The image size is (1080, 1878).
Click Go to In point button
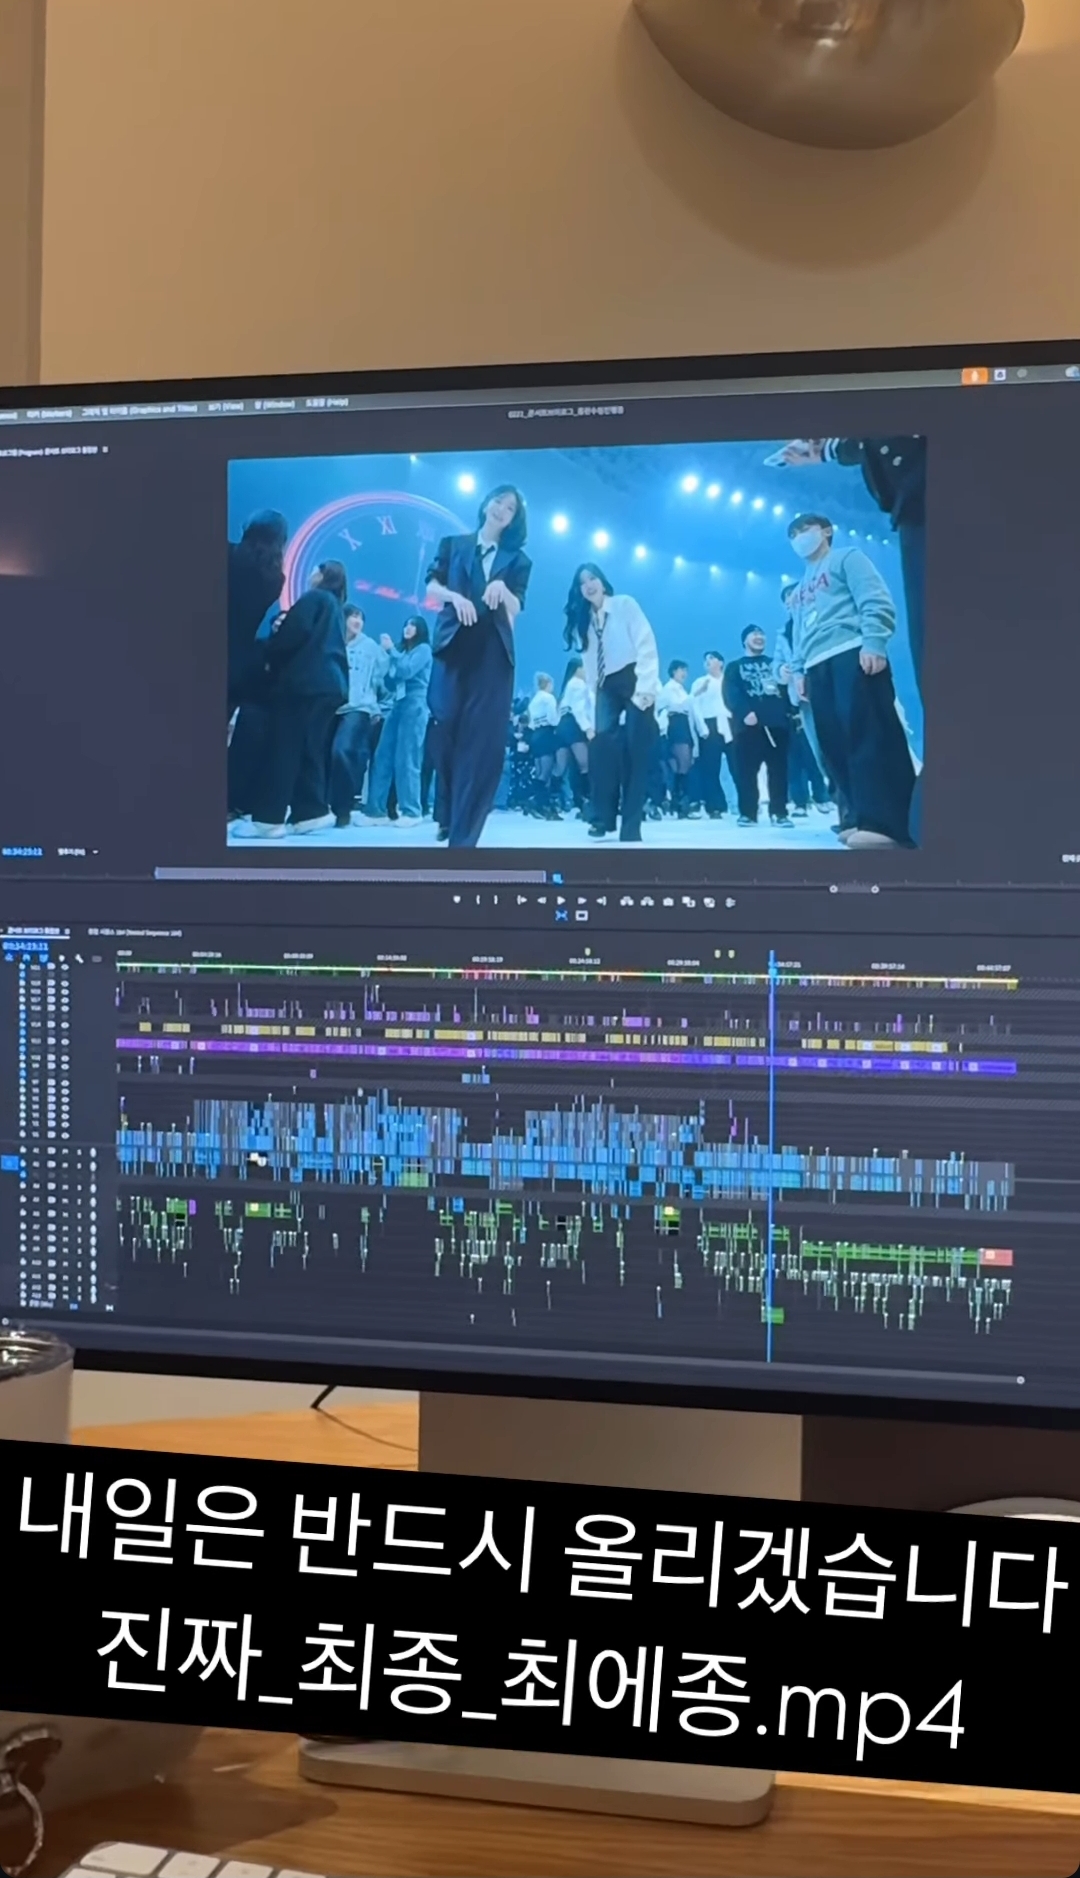tap(521, 900)
